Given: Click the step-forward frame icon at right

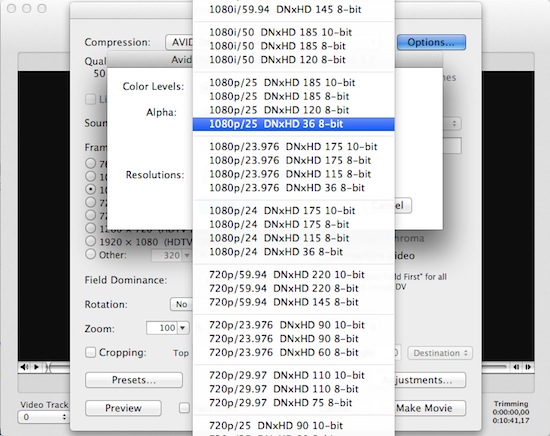Looking at the screenshot, I should 528,367.
